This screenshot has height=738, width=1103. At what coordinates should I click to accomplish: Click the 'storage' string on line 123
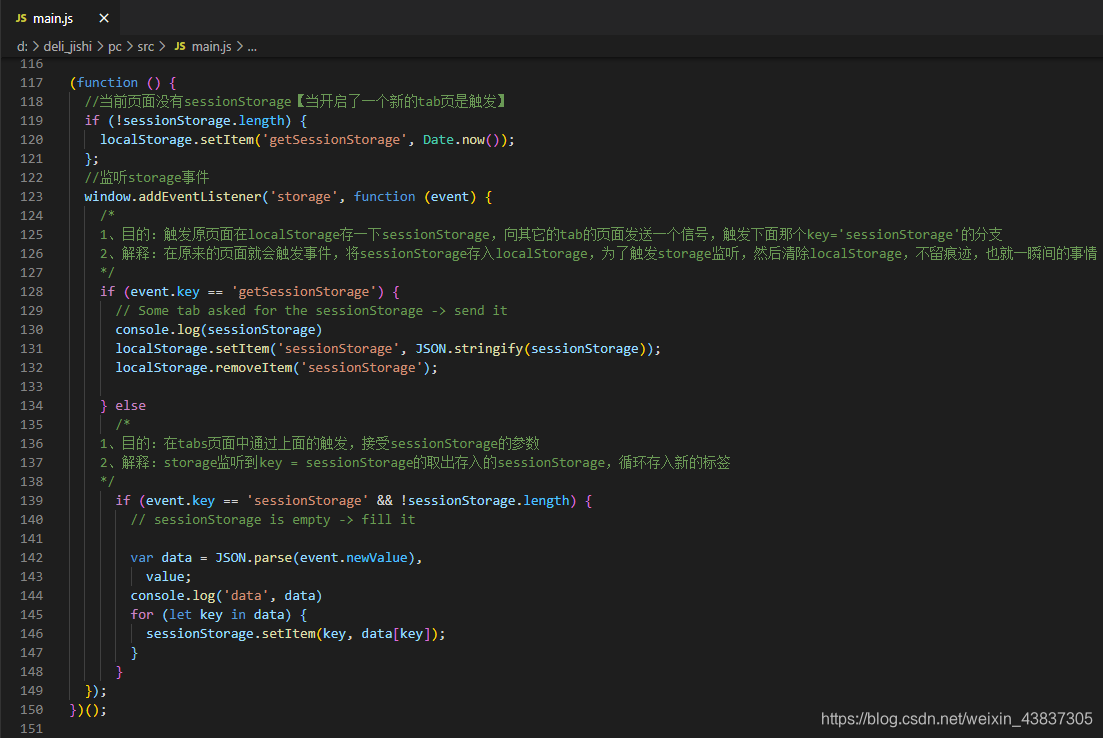coord(304,196)
